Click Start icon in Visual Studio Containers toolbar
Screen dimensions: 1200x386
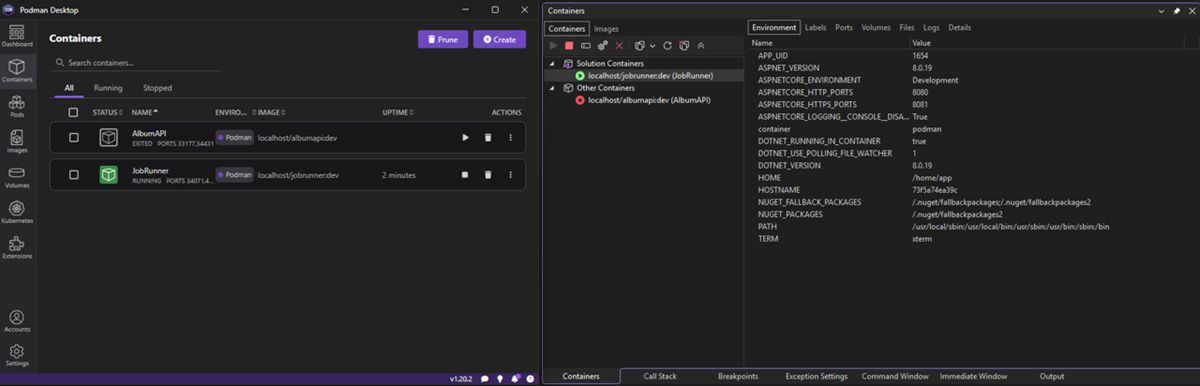coord(553,46)
